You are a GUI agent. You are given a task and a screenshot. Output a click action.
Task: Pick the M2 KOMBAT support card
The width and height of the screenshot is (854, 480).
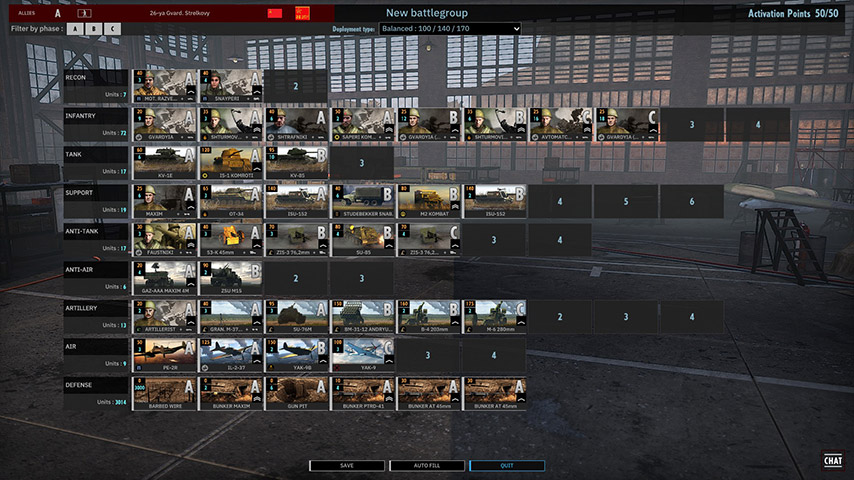(428, 202)
